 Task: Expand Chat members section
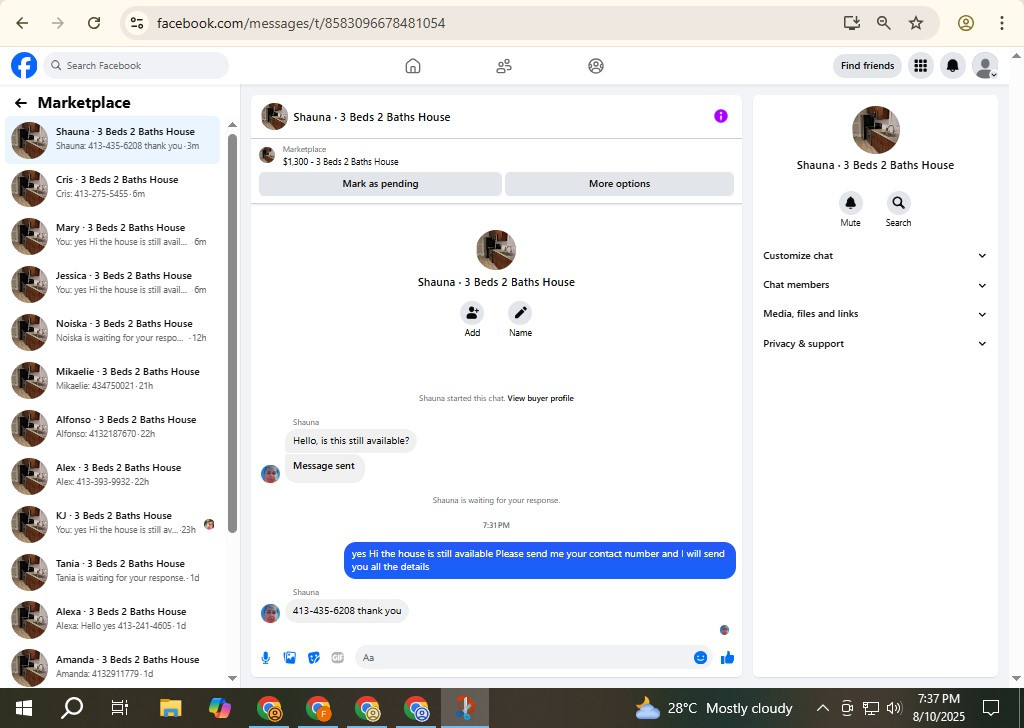(875, 285)
